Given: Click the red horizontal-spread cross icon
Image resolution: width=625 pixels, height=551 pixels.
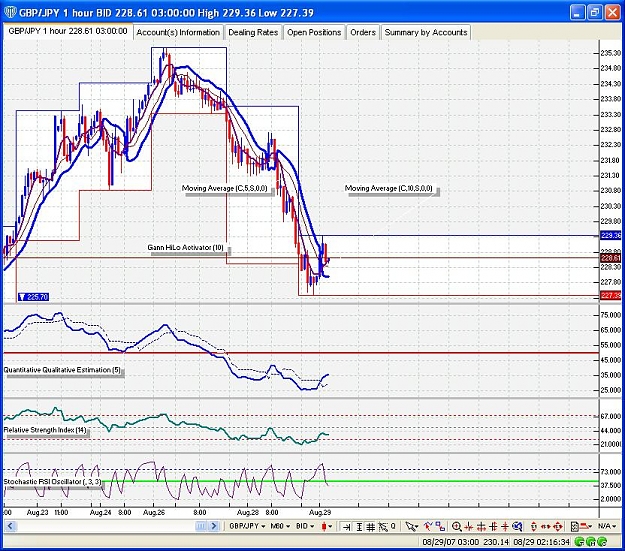Looking at the screenshot, I should tap(481, 527).
